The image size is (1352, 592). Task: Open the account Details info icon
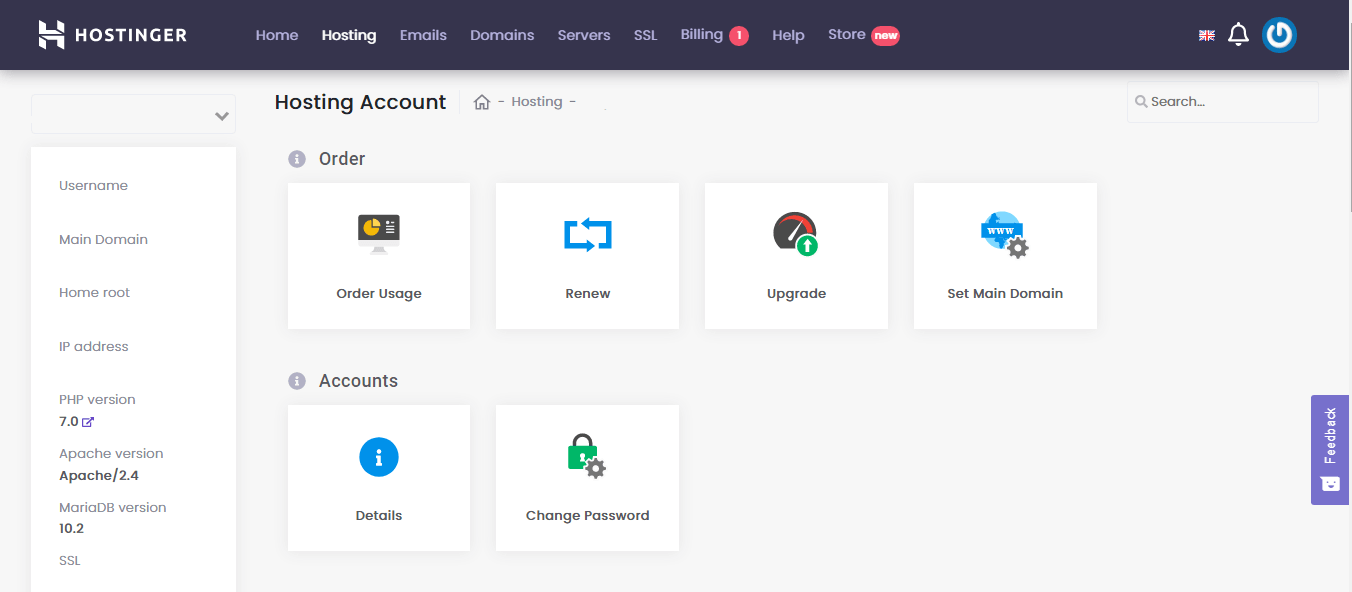tap(378, 457)
